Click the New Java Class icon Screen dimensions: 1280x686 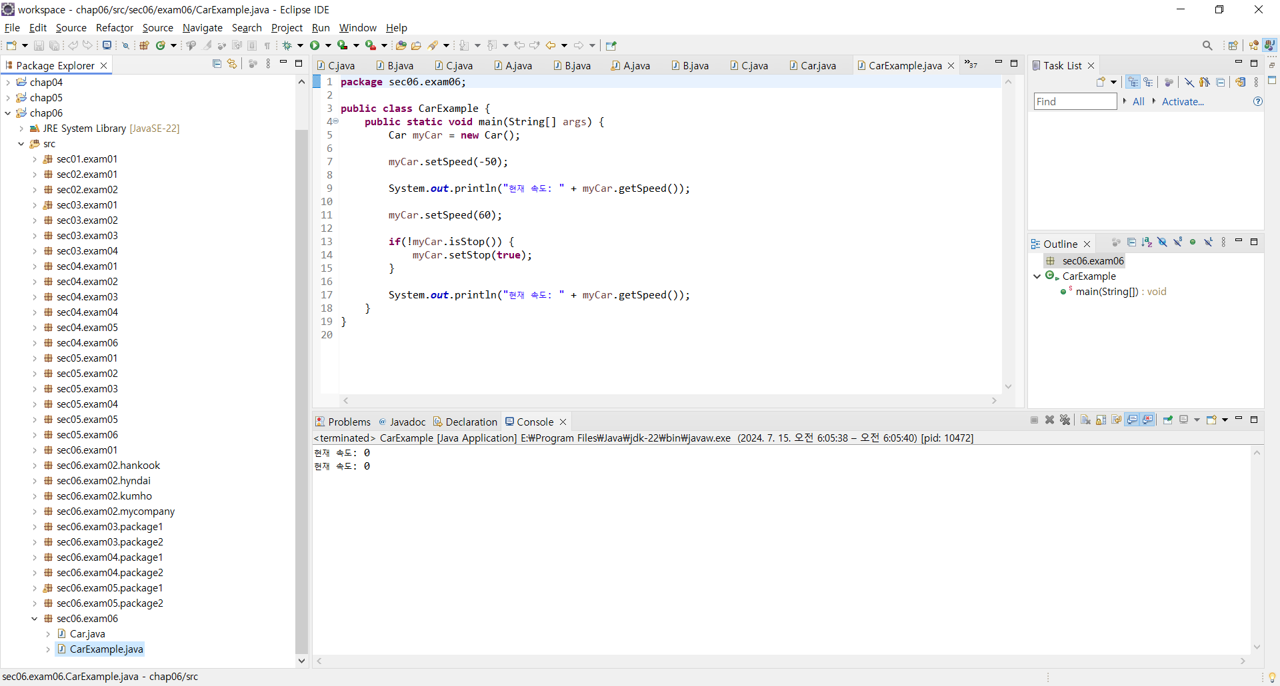(160, 45)
